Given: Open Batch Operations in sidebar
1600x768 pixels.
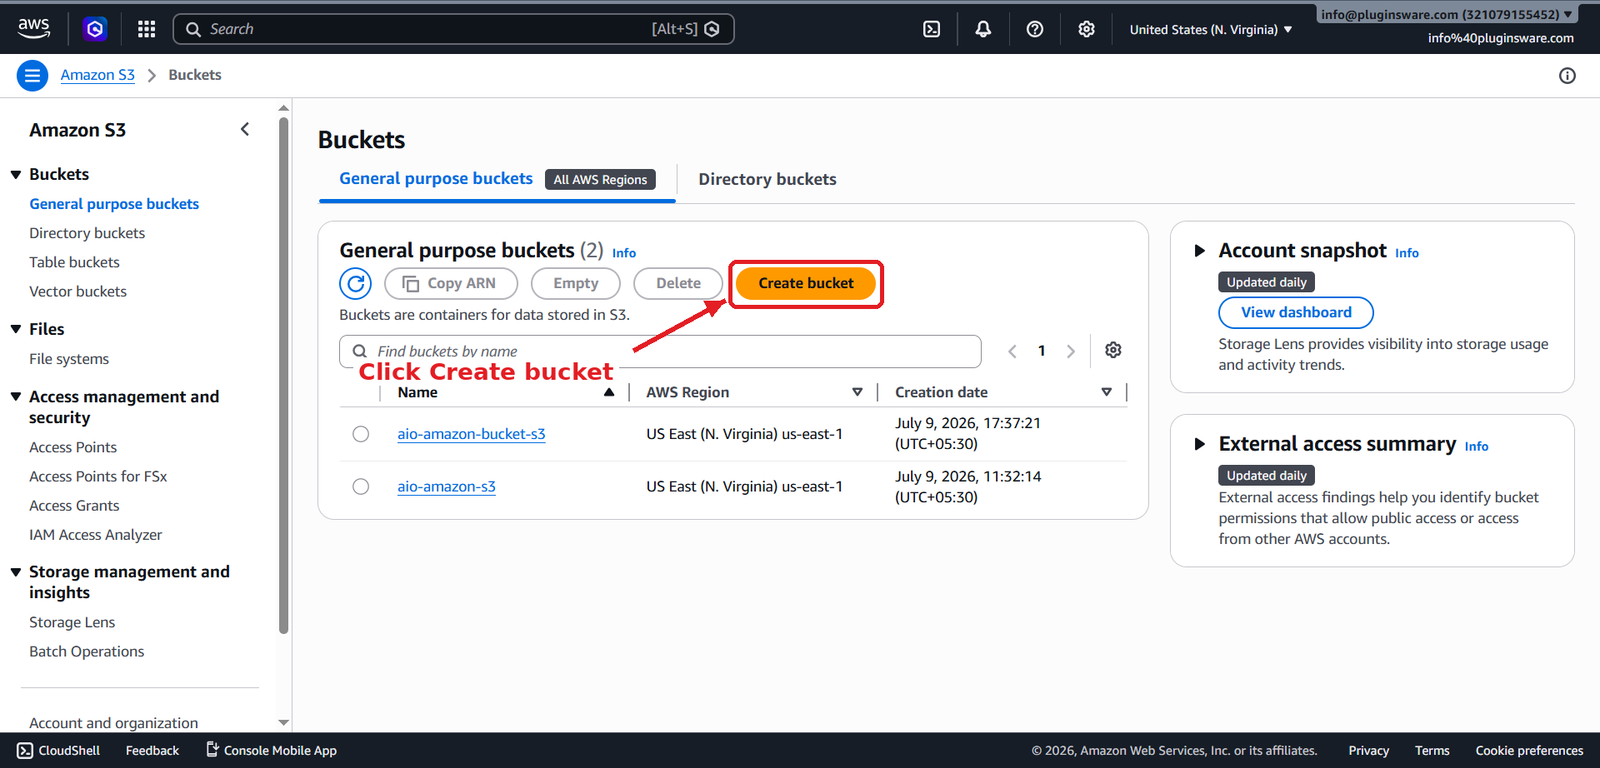Looking at the screenshot, I should point(86,651).
